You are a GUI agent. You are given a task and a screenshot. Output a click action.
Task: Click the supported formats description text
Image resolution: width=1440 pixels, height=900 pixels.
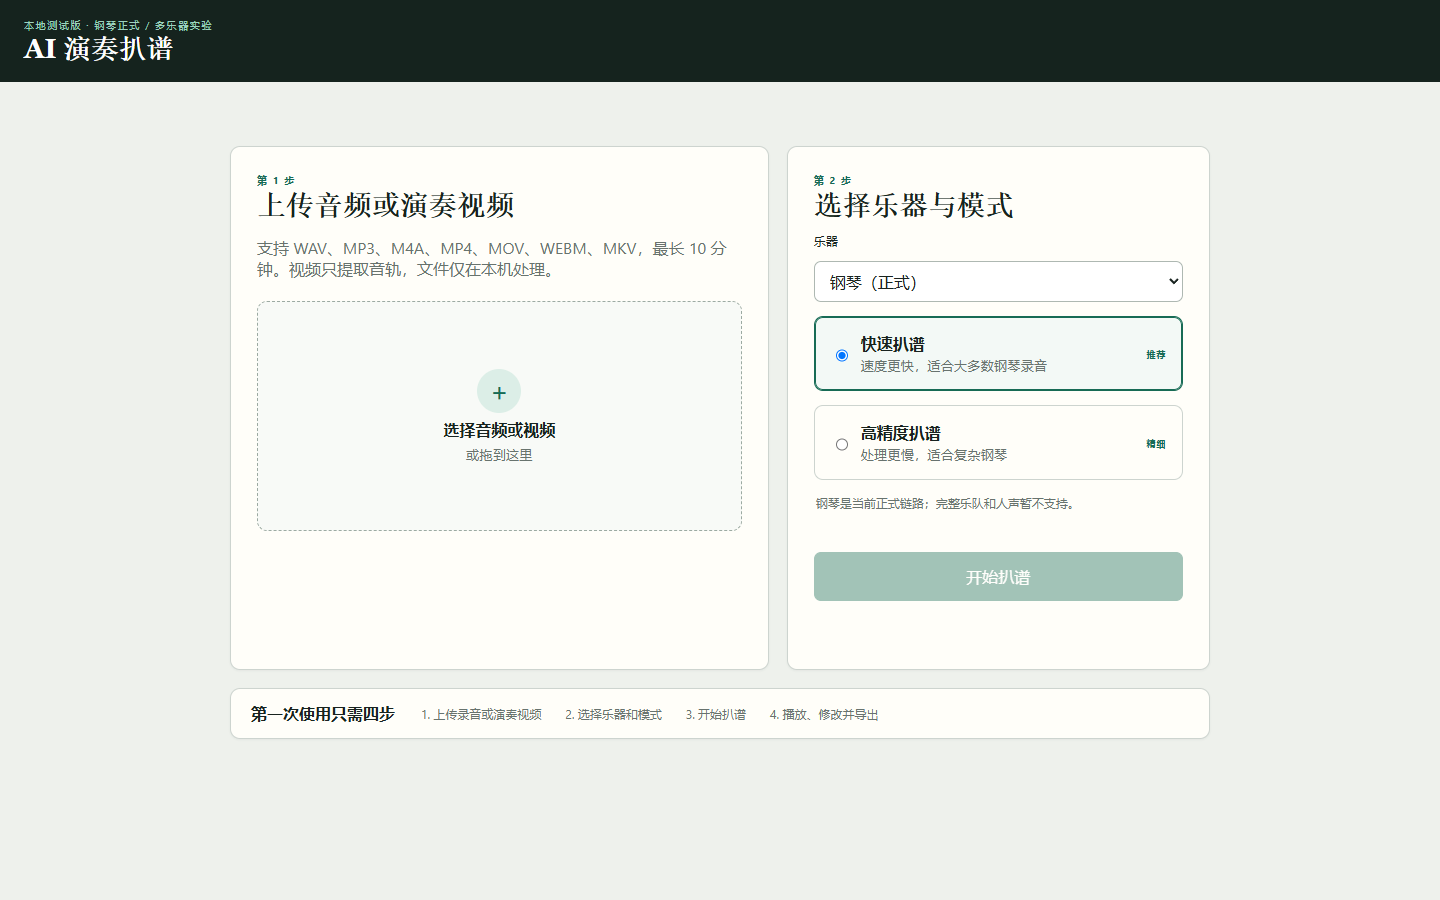(492, 259)
